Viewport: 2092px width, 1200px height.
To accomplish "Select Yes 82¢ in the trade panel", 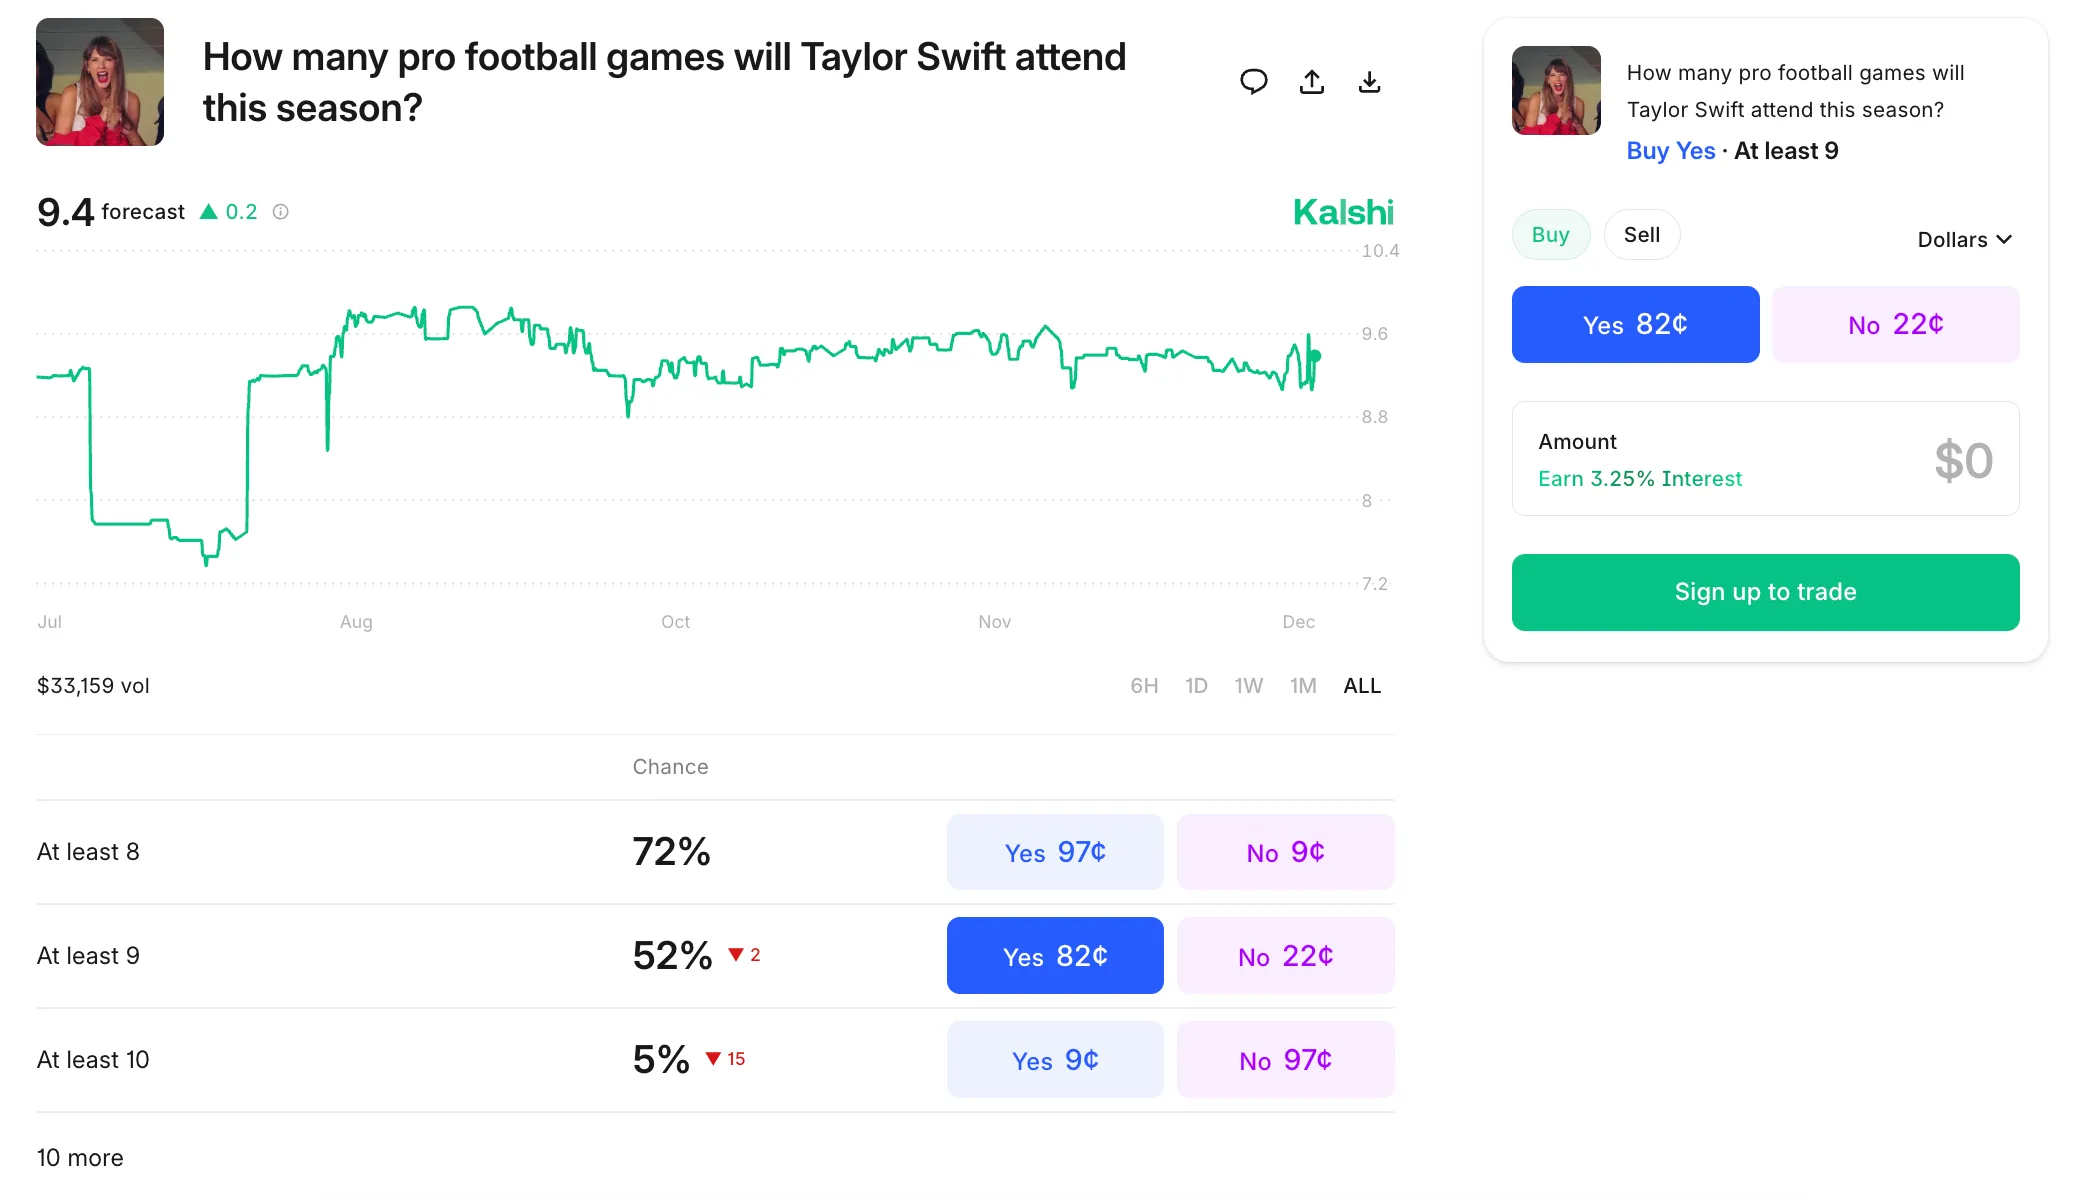I will pyautogui.click(x=1635, y=325).
